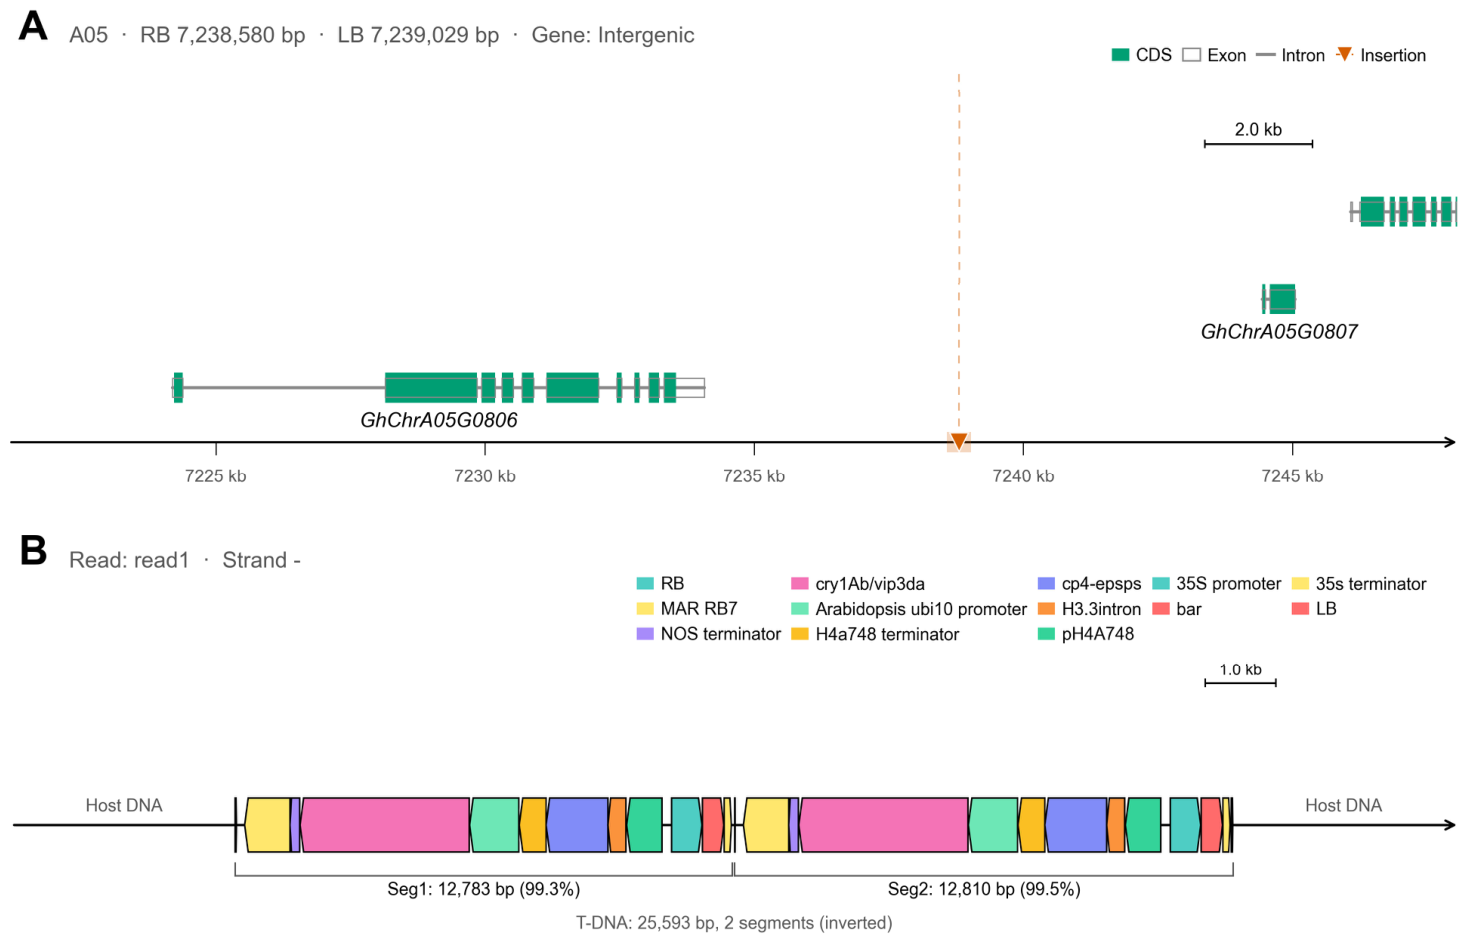
Task: Click the blue cp4-epsps block in Seg2
Action: point(1077,825)
